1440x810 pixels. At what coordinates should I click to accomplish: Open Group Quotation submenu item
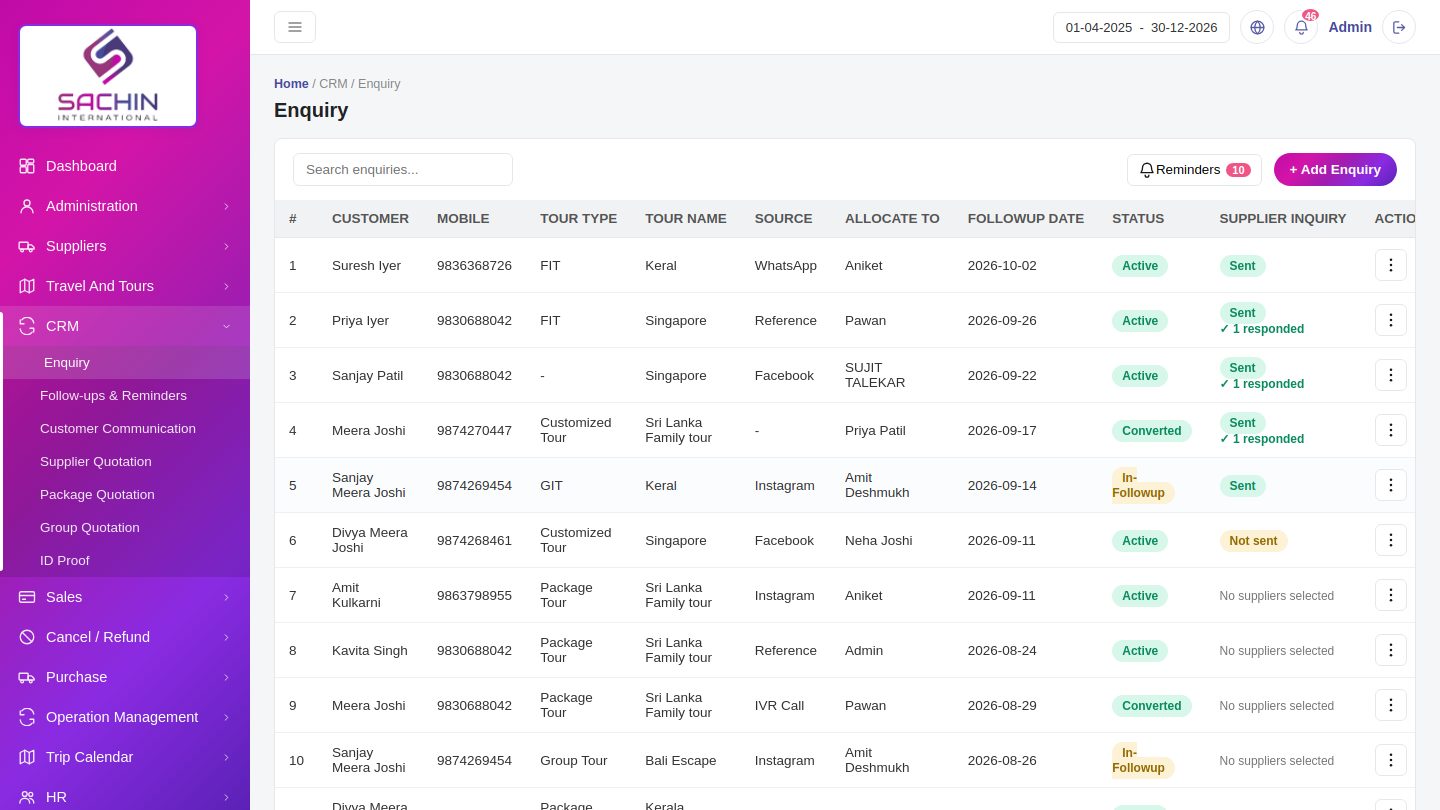coord(125,527)
